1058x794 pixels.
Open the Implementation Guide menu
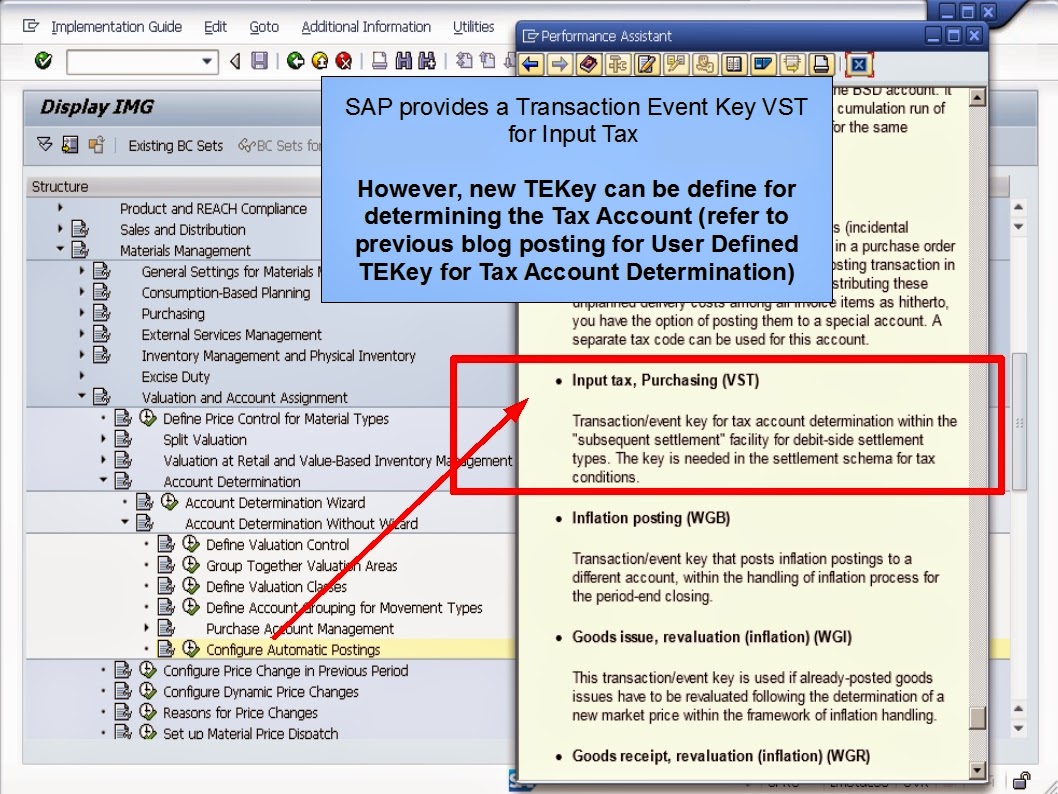coord(116,27)
